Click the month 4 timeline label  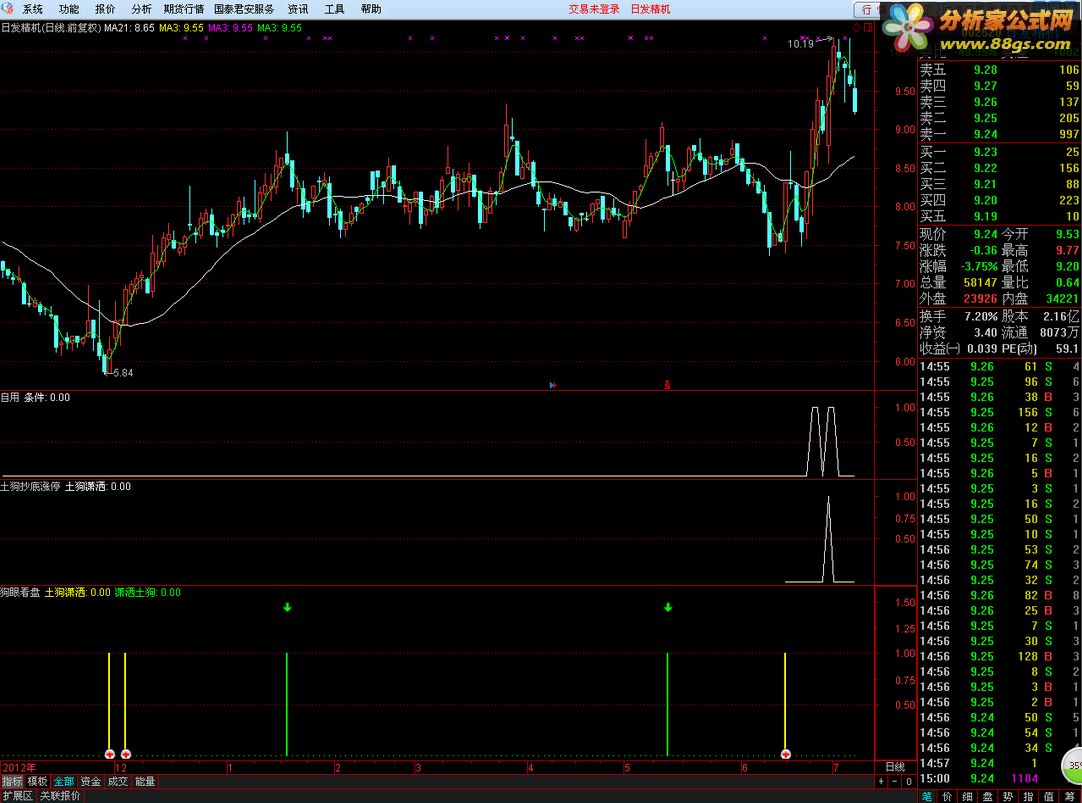530,767
